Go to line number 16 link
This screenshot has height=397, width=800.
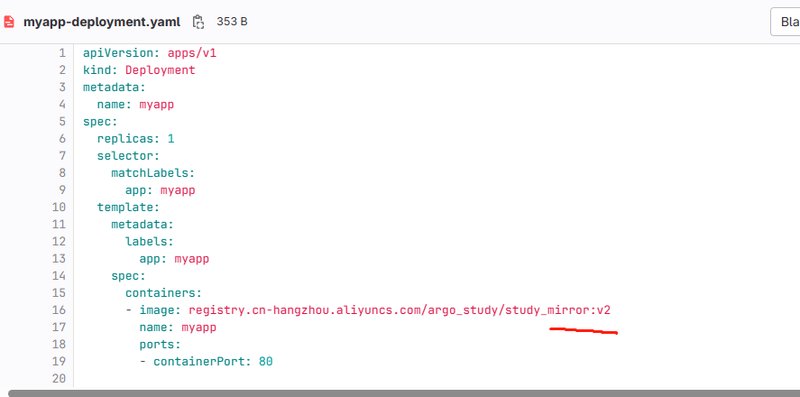tap(59, 310)
